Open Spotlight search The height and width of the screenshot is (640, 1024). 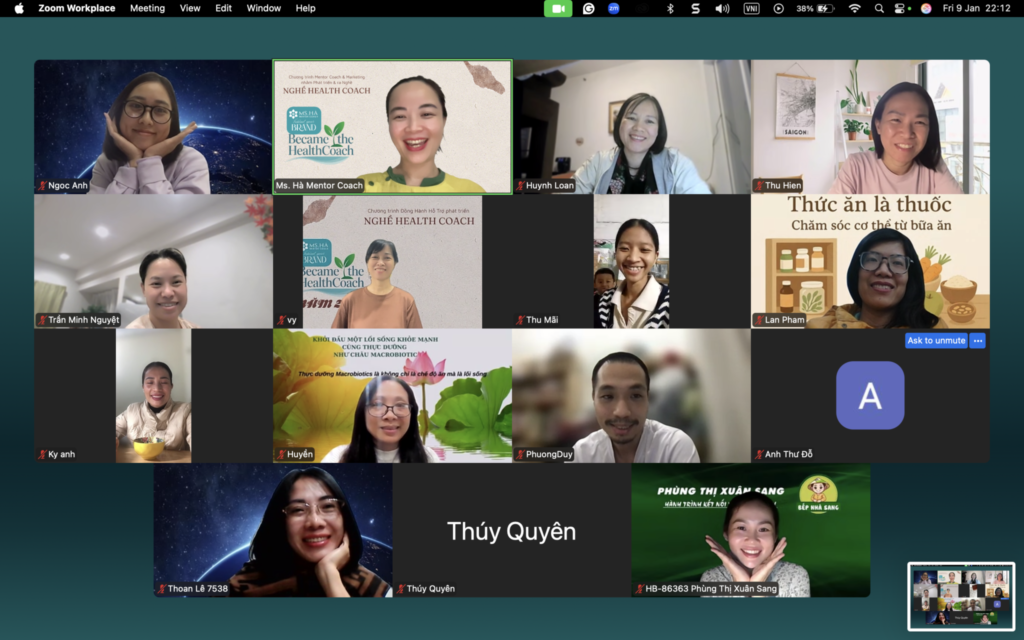tap(879, 8)
